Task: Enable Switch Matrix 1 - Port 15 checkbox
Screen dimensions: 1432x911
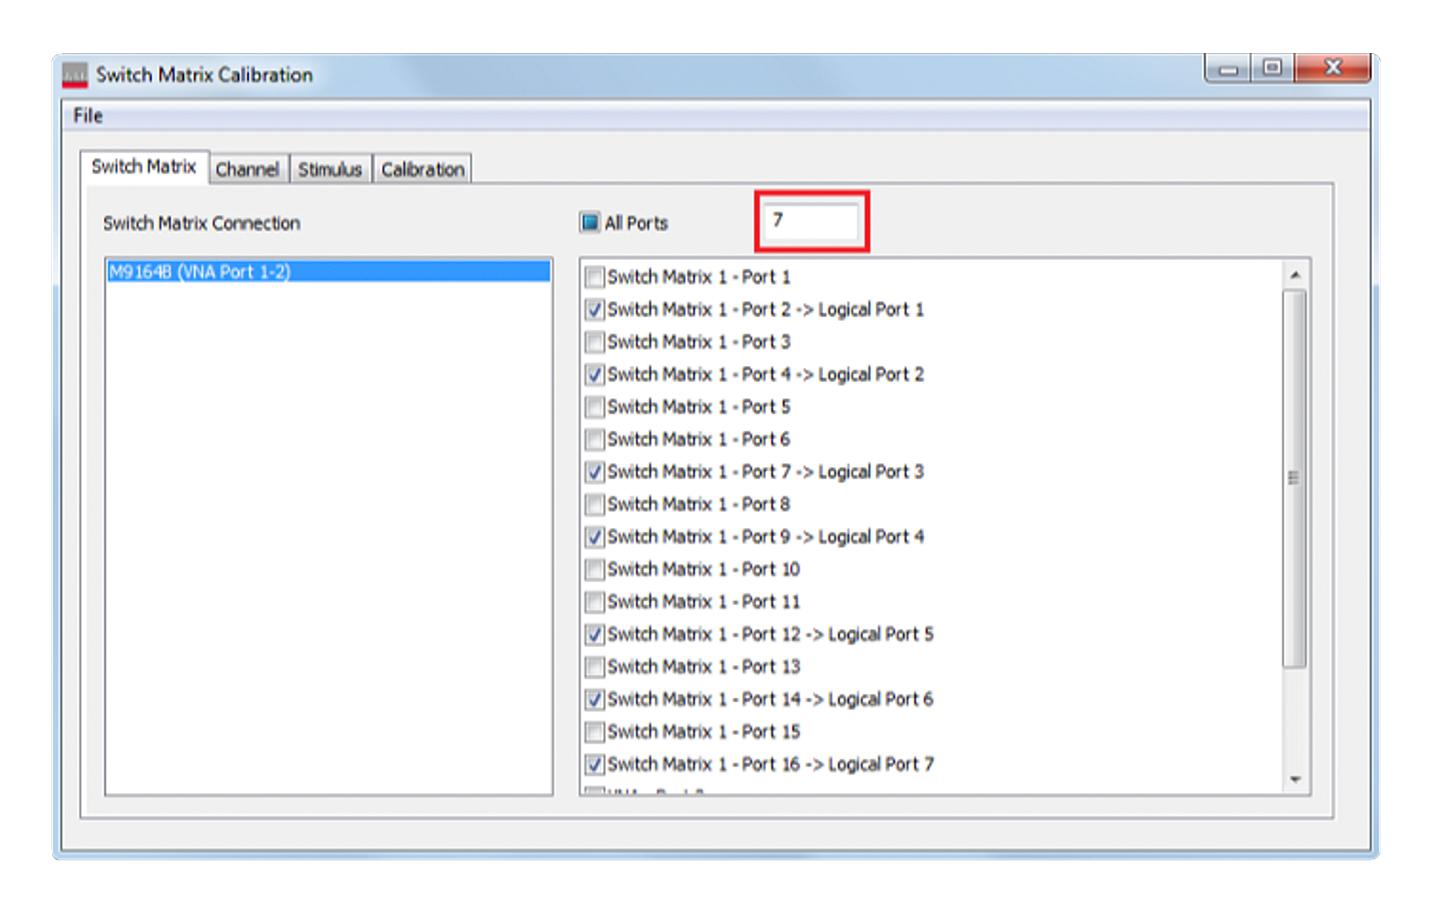Action: pos(595,732)
